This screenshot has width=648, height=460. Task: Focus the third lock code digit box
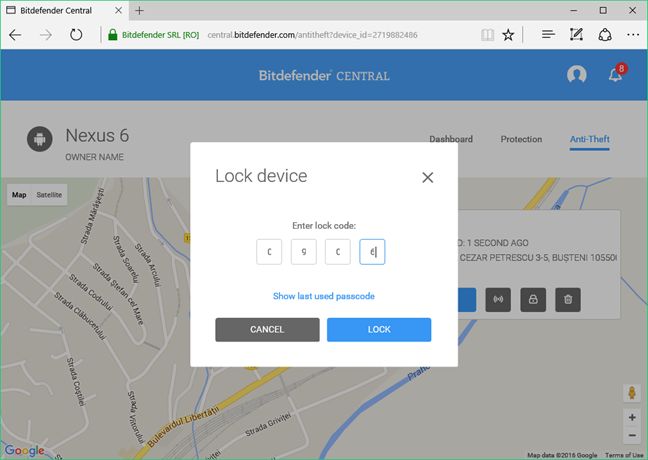point(338,252)
